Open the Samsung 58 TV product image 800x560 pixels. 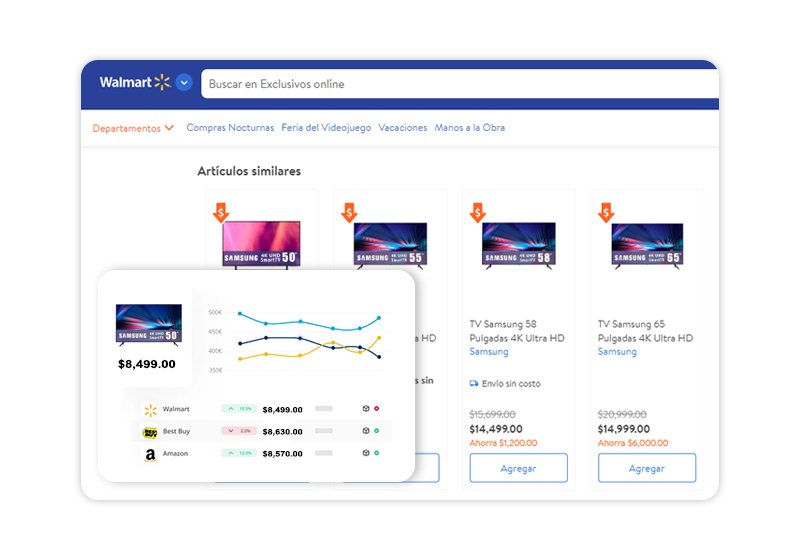[519, 245]
